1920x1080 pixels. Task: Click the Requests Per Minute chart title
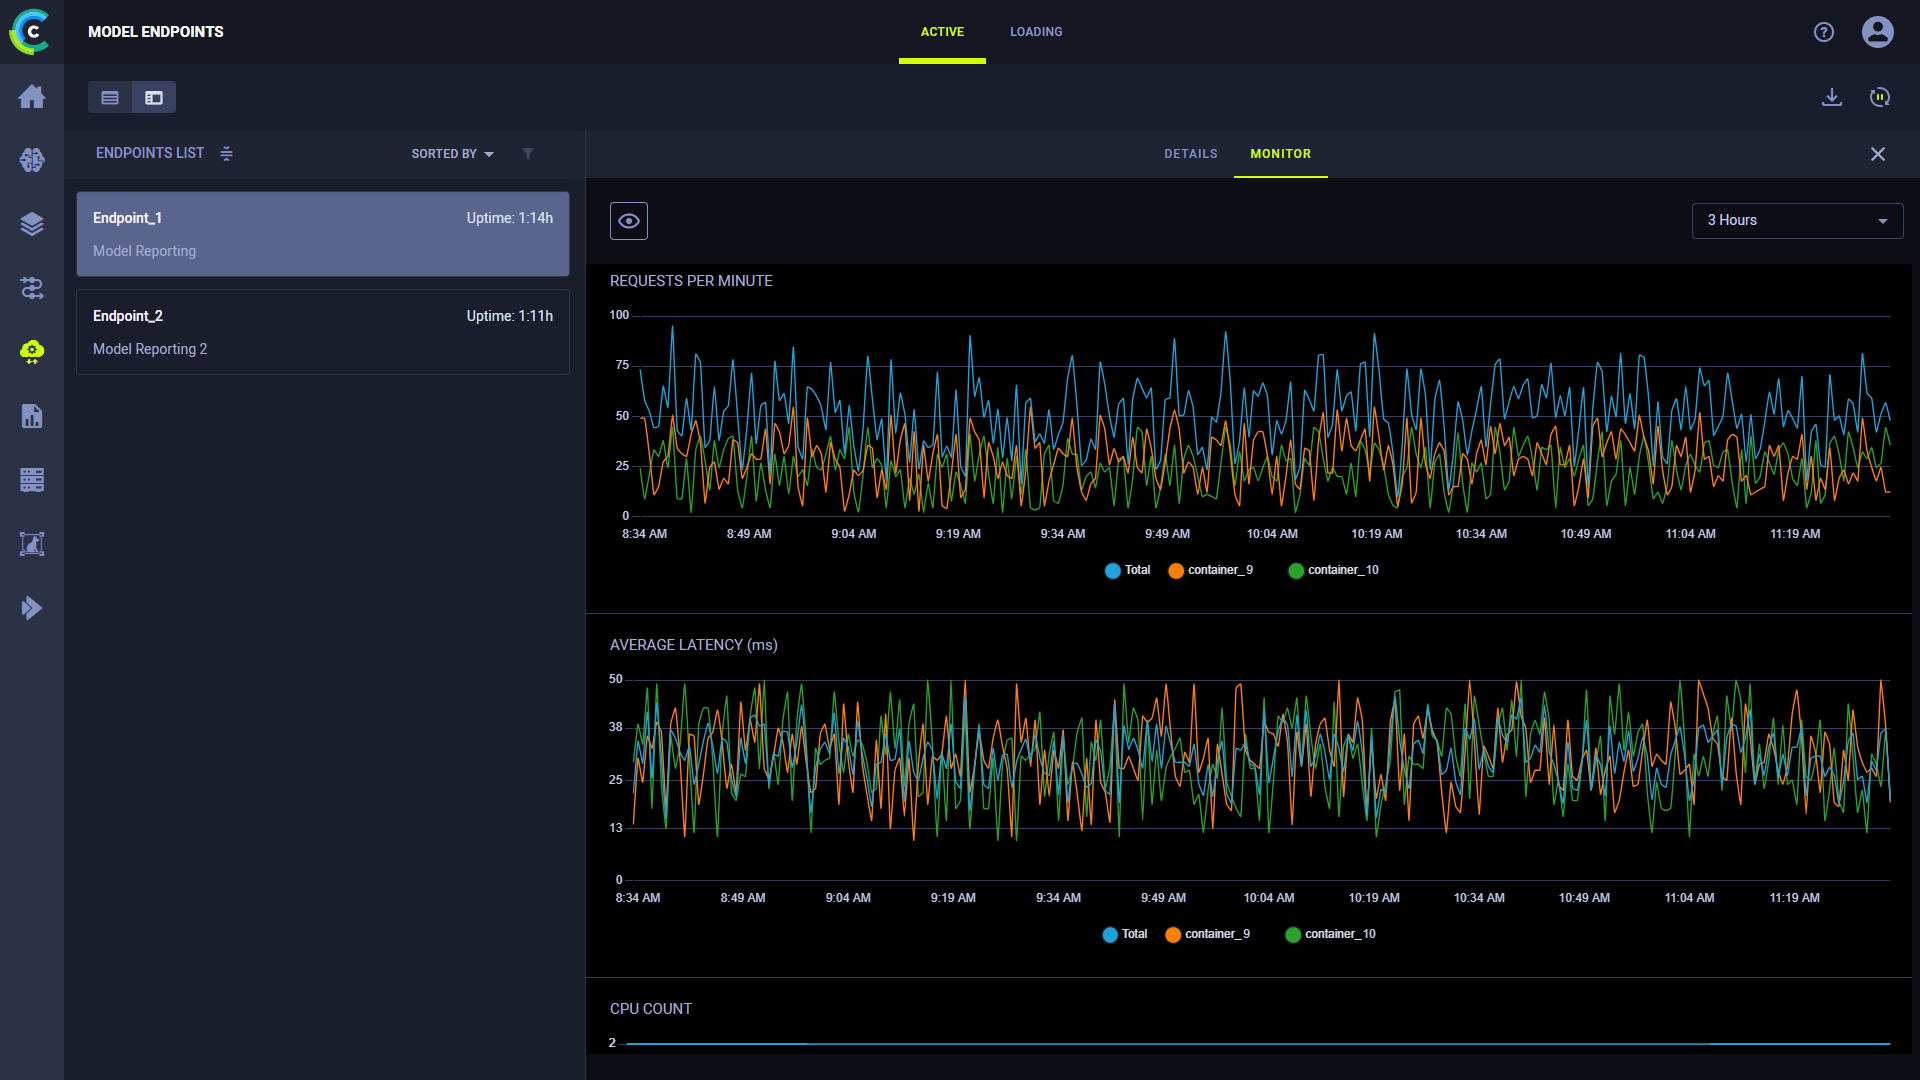pyautogui.click(x=691, y=281)
